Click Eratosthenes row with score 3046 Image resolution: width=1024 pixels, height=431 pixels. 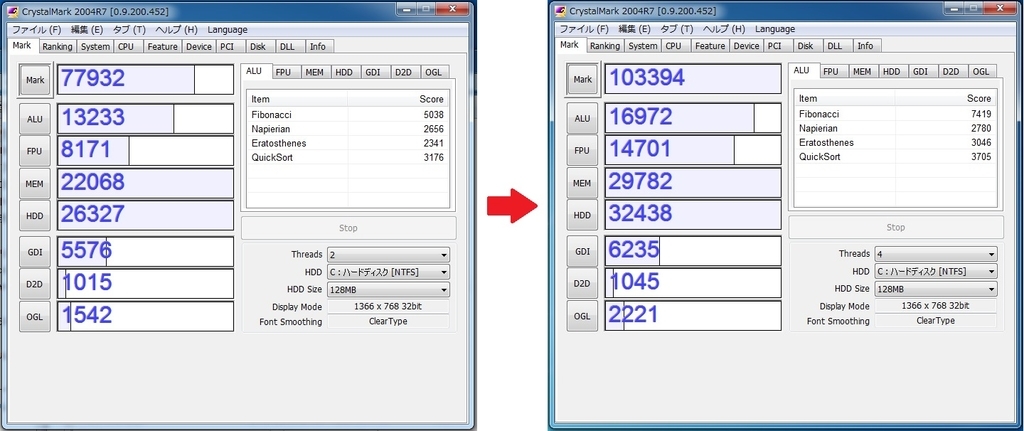pos(895,142)
